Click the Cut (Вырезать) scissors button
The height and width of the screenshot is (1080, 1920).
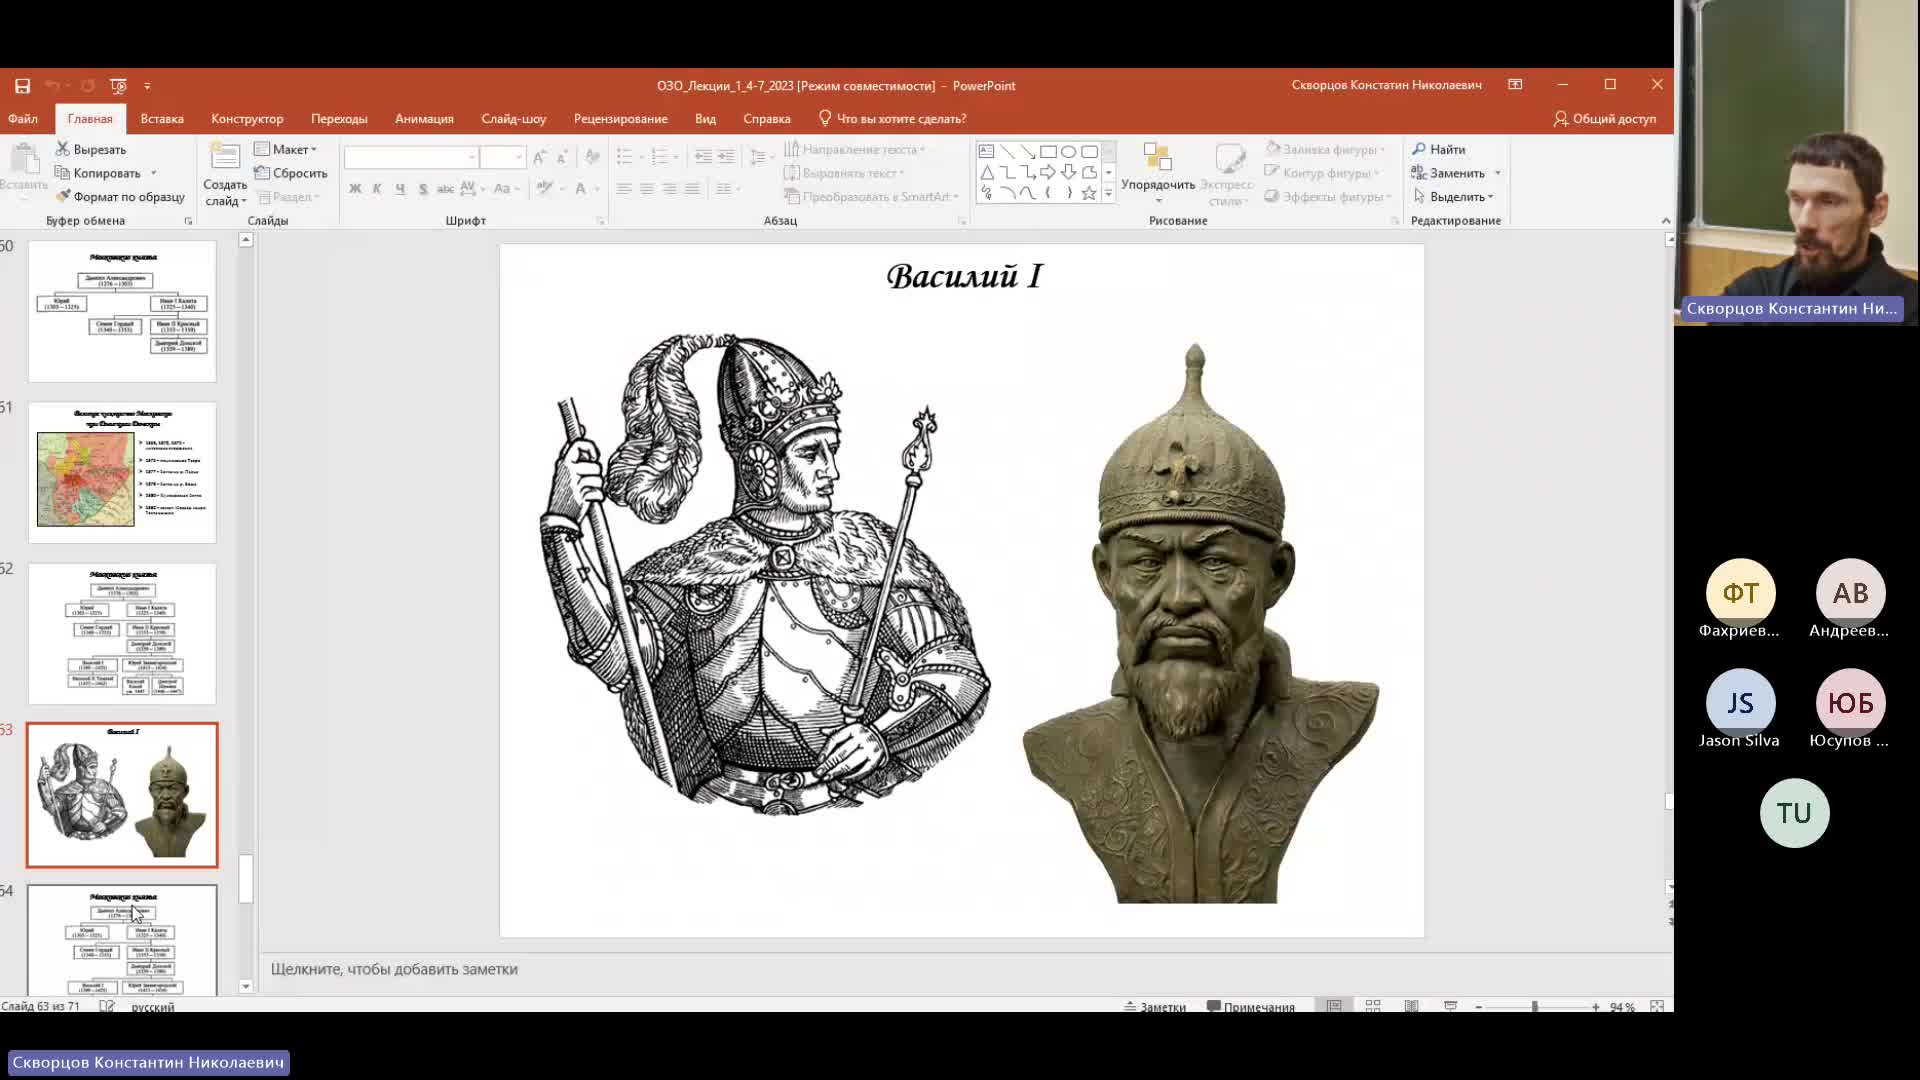91,149
